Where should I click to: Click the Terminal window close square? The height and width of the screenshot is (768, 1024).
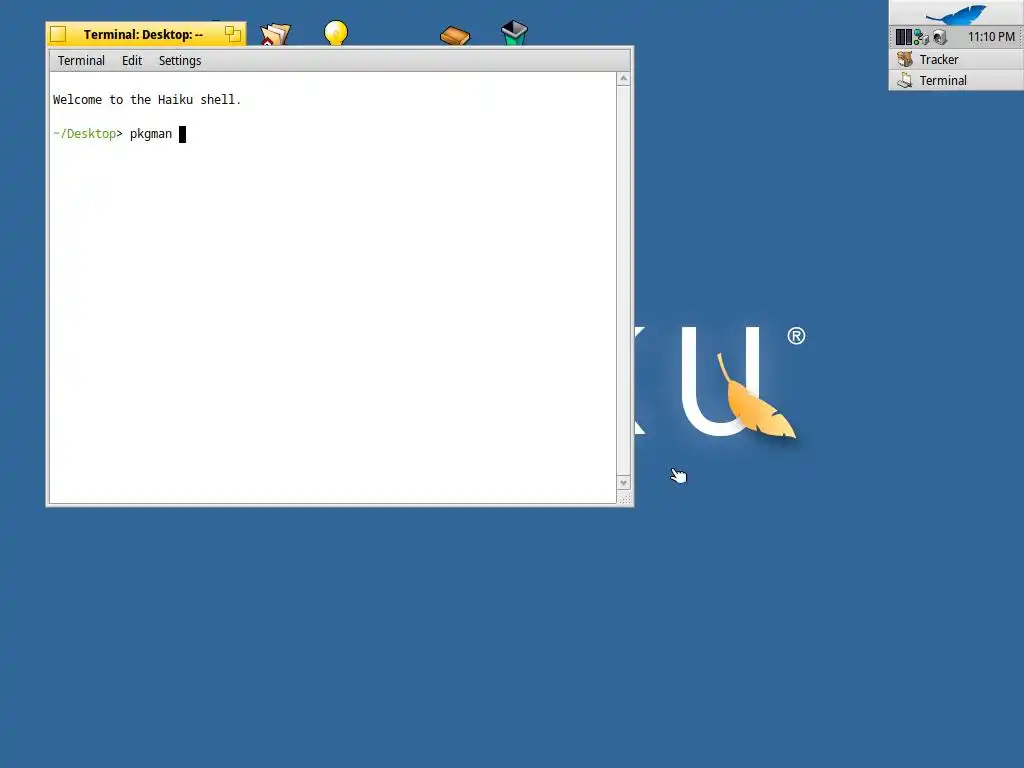[58, 34]
